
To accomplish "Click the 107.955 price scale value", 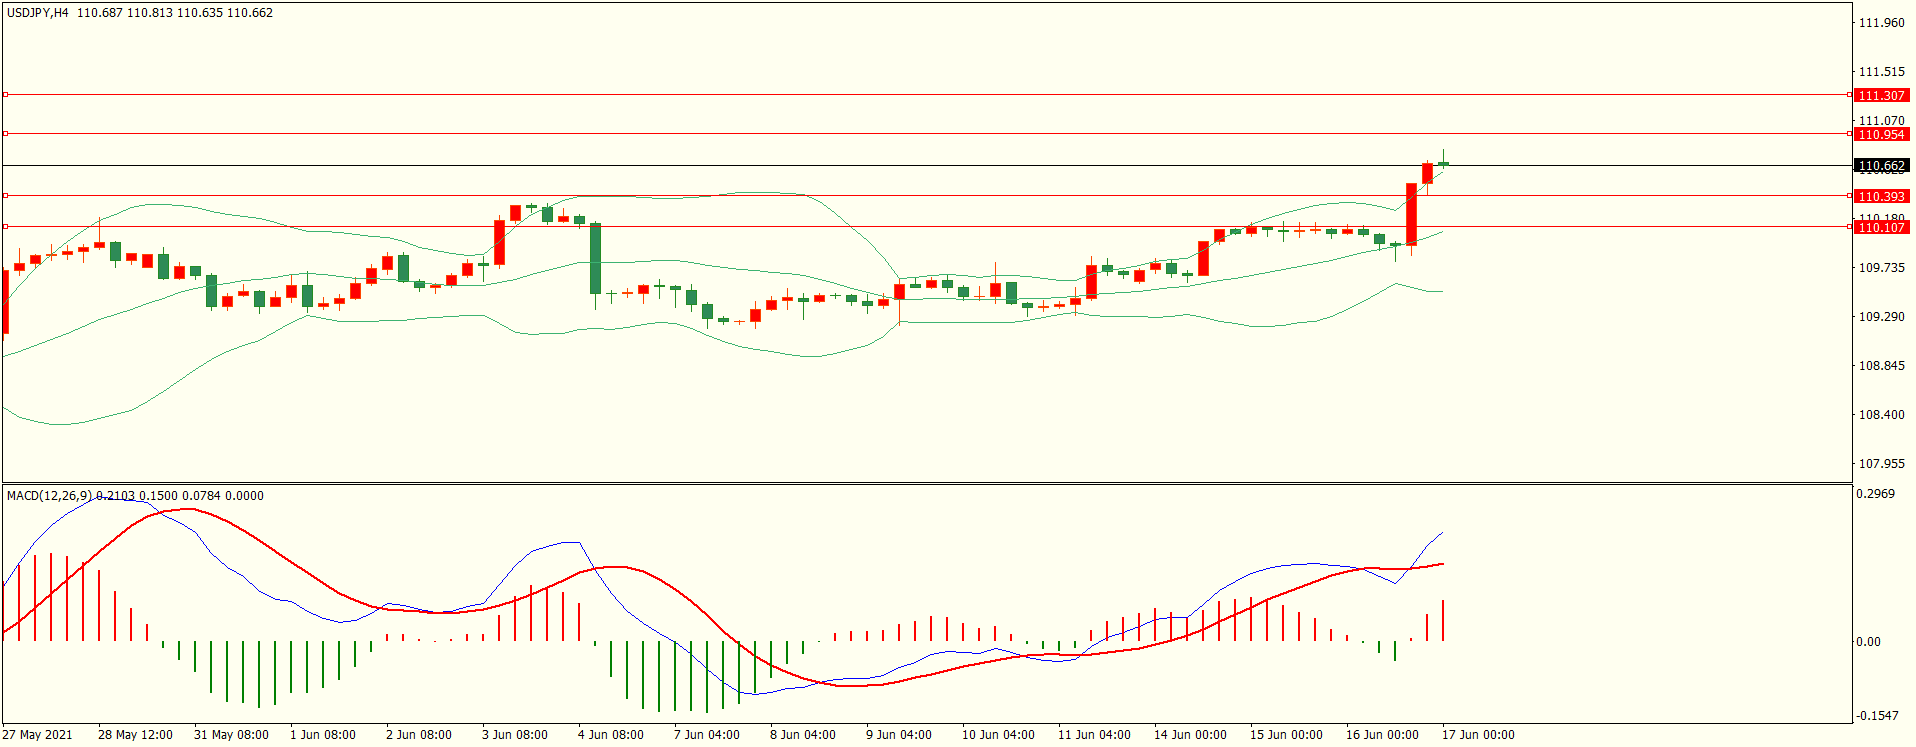I will [x=1880, y=464].
